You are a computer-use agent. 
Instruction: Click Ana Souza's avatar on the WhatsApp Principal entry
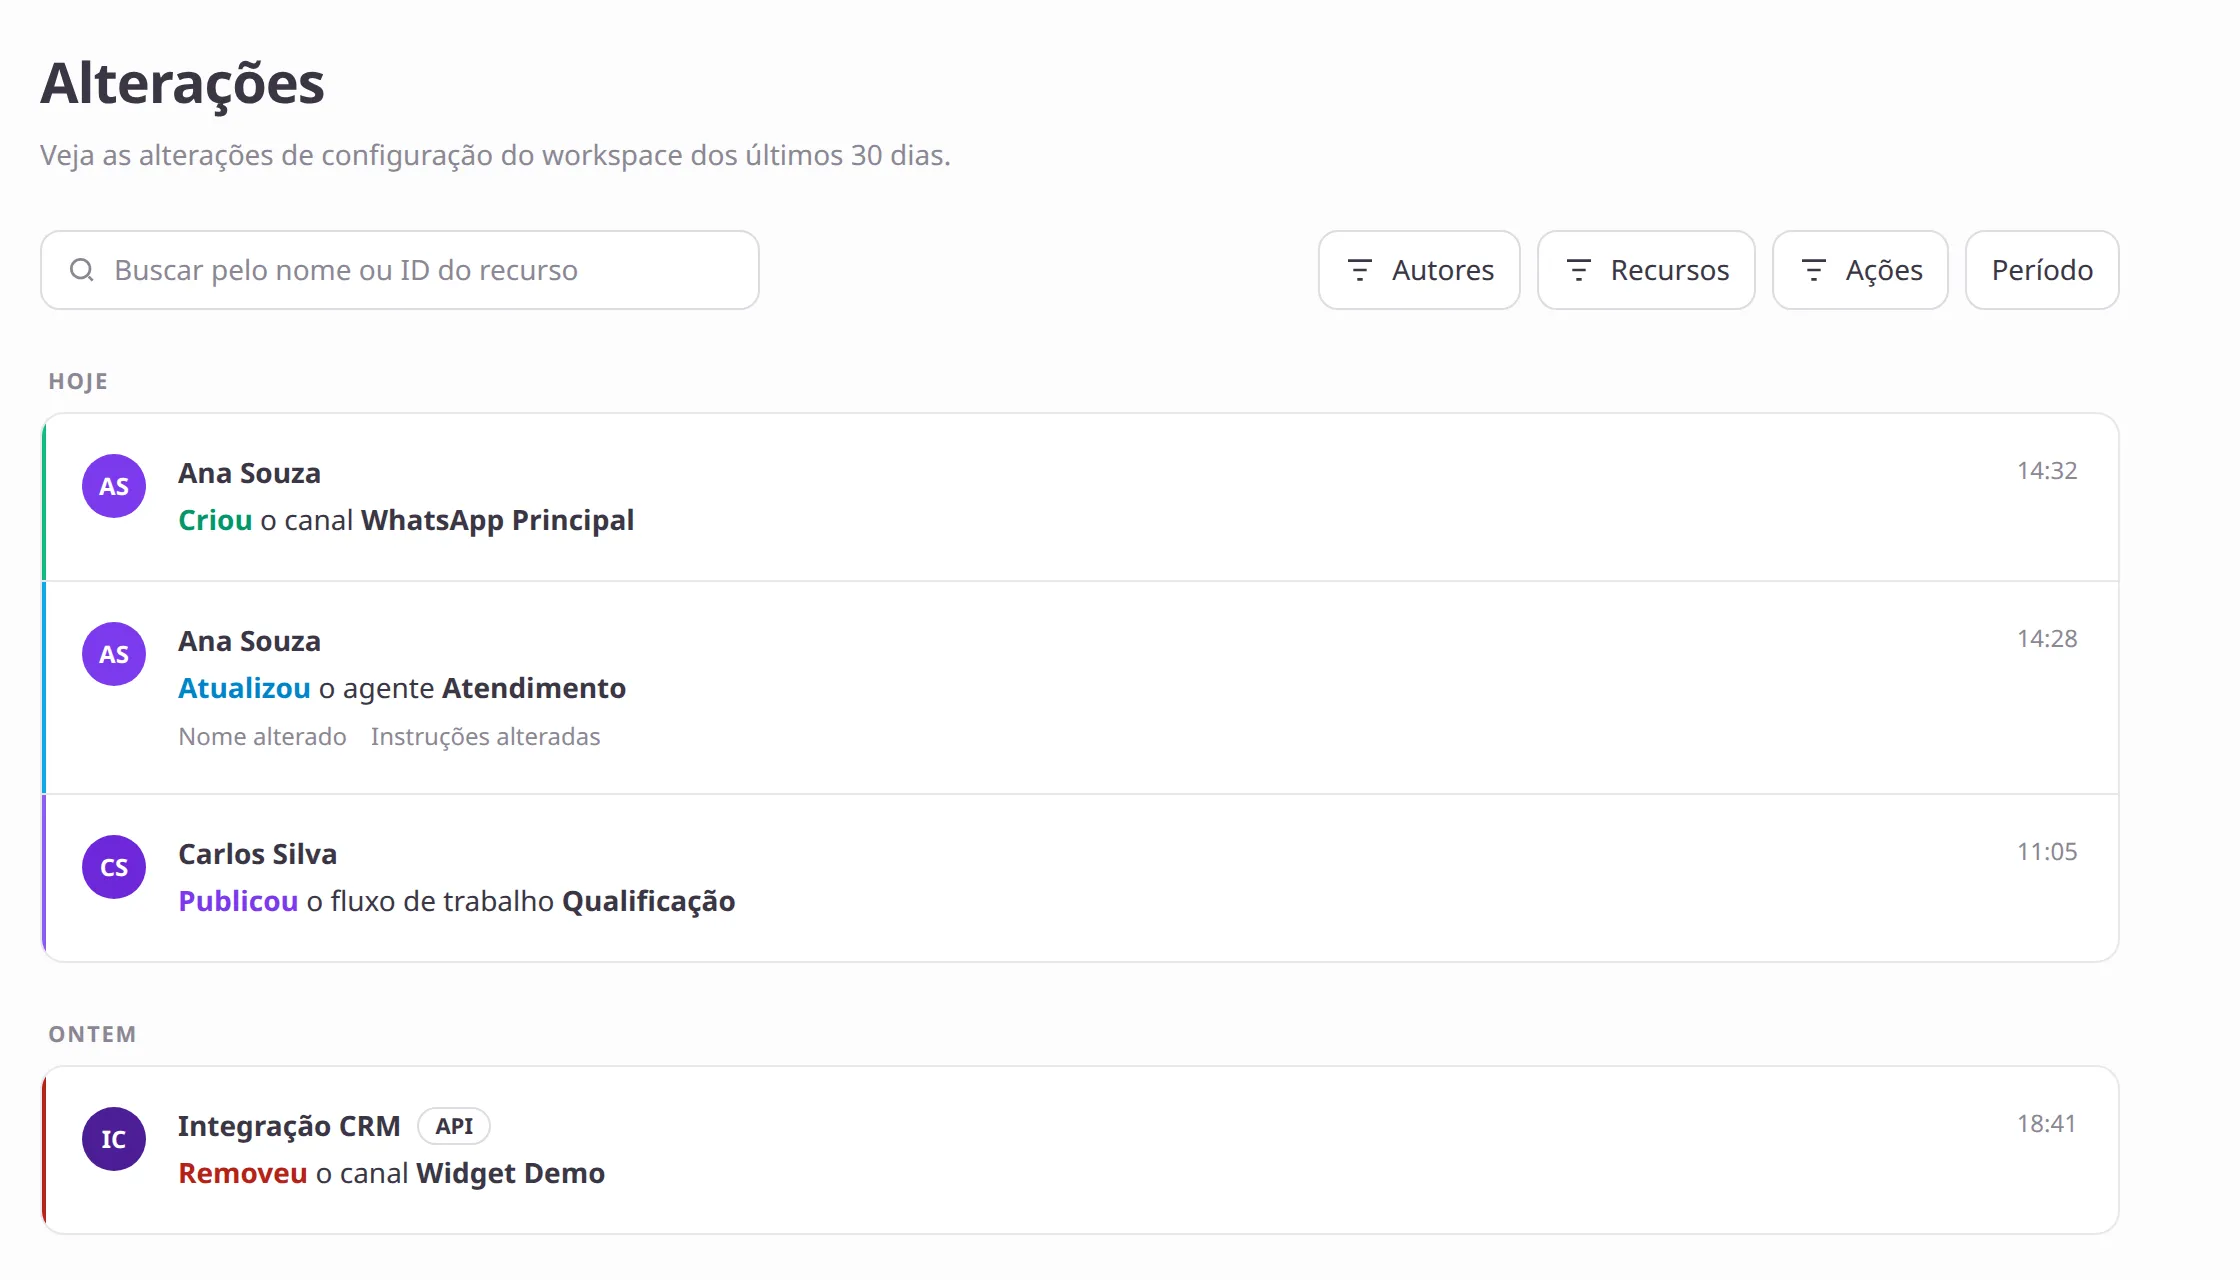[x=114, y=486]
